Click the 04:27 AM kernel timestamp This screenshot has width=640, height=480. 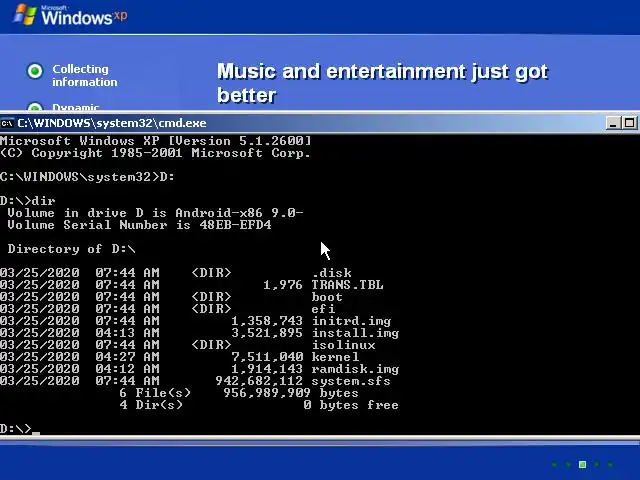(127, 357)
